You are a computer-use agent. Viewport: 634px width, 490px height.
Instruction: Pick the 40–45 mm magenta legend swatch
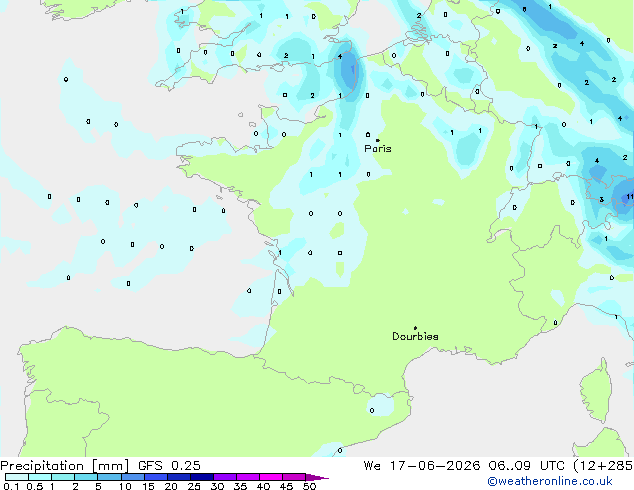click(x=271, y=477)
